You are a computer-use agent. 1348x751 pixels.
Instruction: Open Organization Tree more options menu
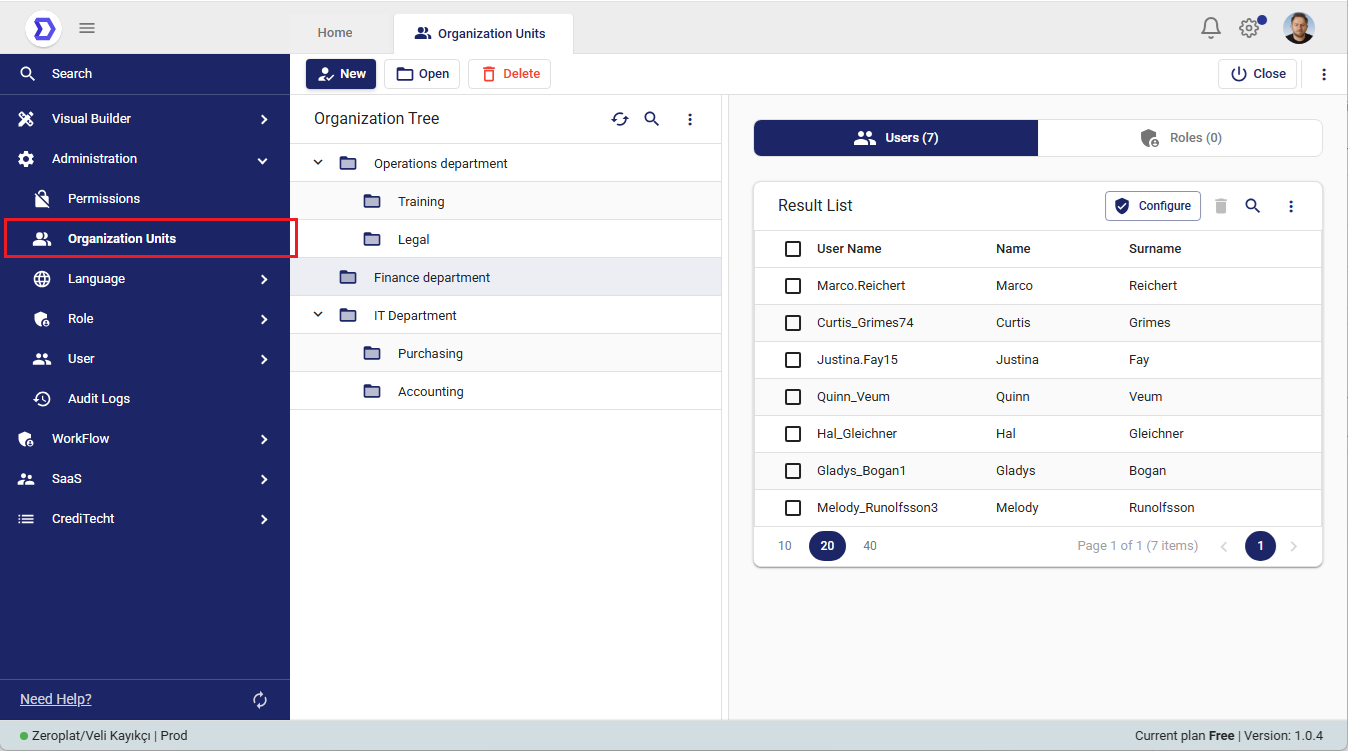[x=690, y=119]
